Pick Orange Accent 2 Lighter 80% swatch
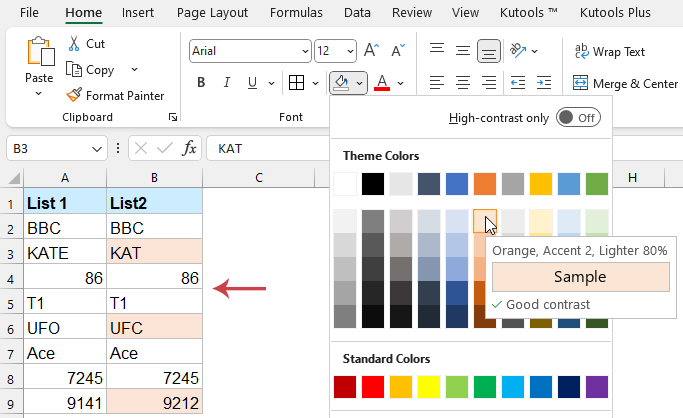The image size is (683, 418). click(x=485, y=221)
